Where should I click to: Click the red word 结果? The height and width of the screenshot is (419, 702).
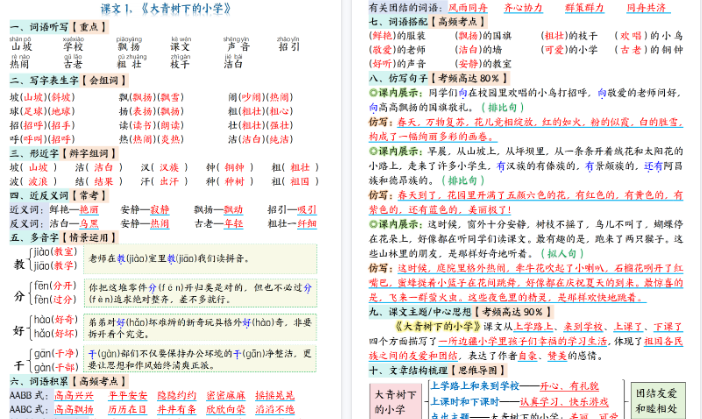coord(103,181)
